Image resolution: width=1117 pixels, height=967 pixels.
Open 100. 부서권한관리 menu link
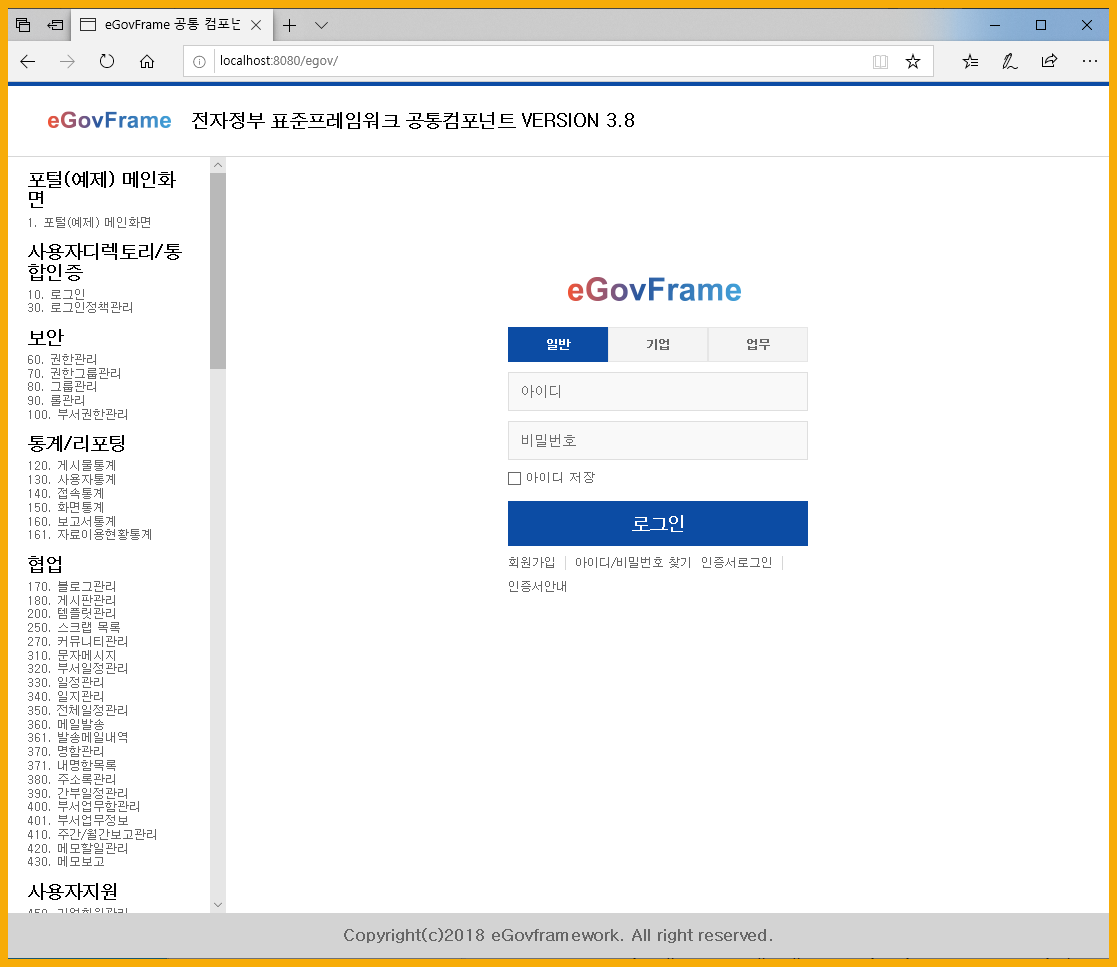pyautogui.click(x=78, y=414)
